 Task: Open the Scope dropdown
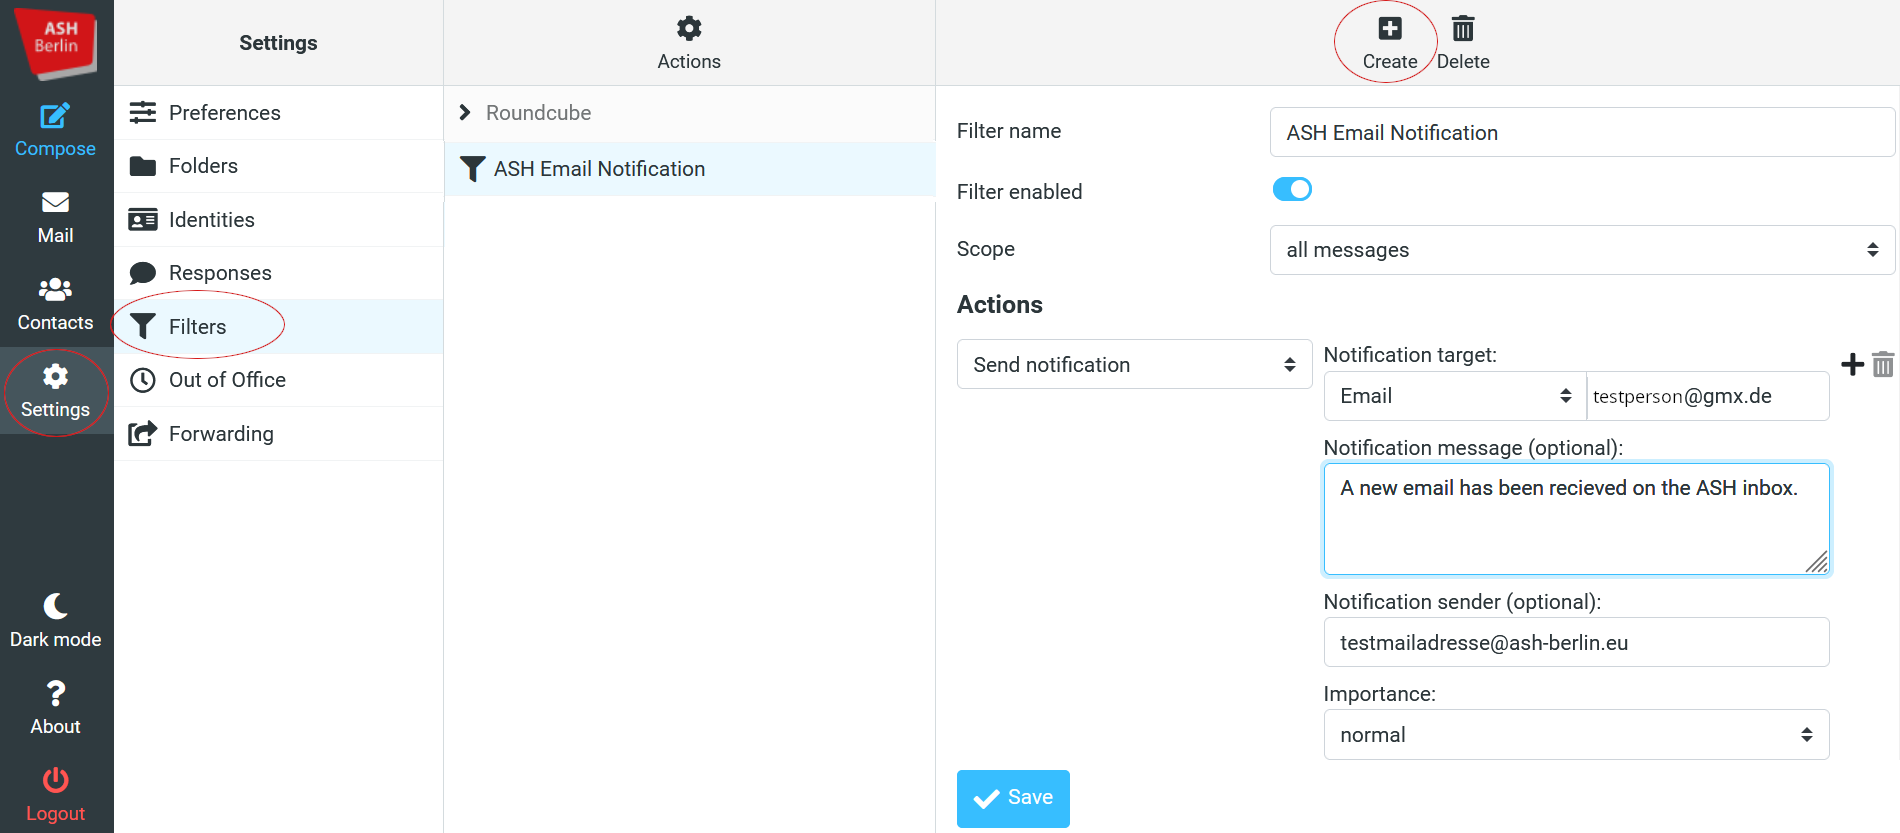[x=1582, y=250]
